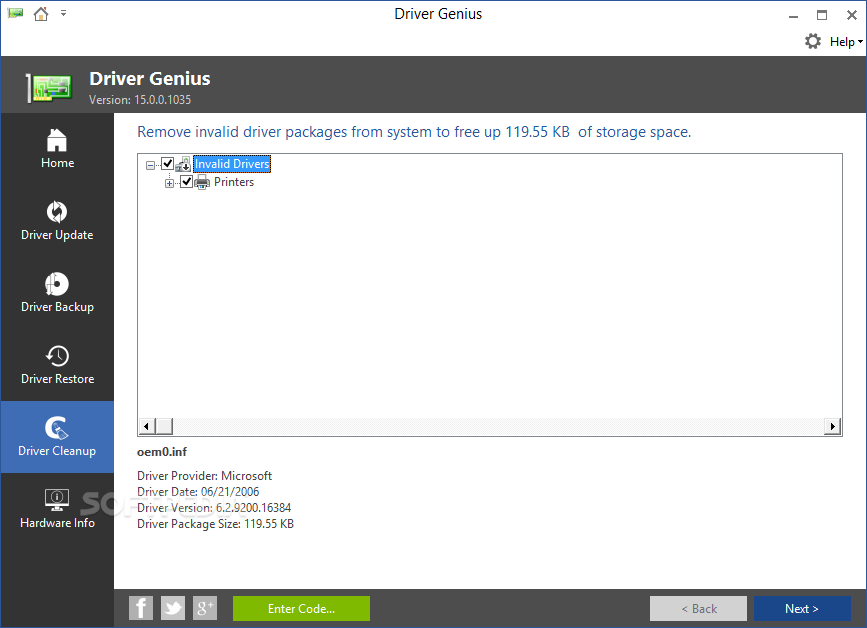Select the Printers tree item
867x628 pixels.
(234, 182)
